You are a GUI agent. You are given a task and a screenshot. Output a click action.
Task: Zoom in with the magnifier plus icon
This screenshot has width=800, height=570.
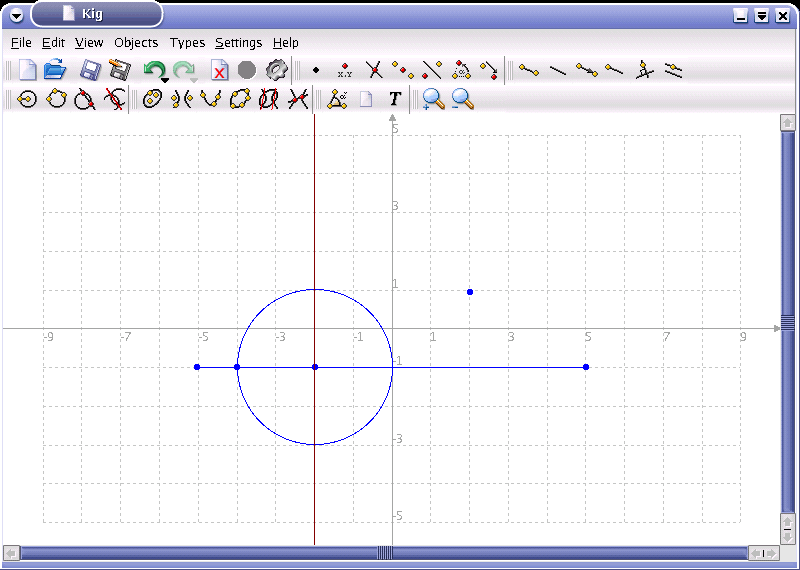click(434, 99)
